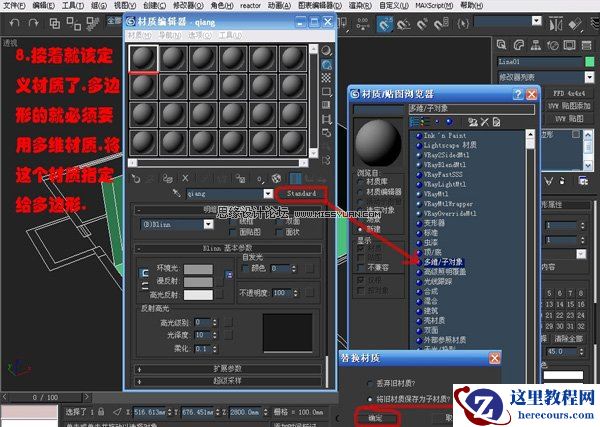Click the Sample UV Tiling icon

326,91
